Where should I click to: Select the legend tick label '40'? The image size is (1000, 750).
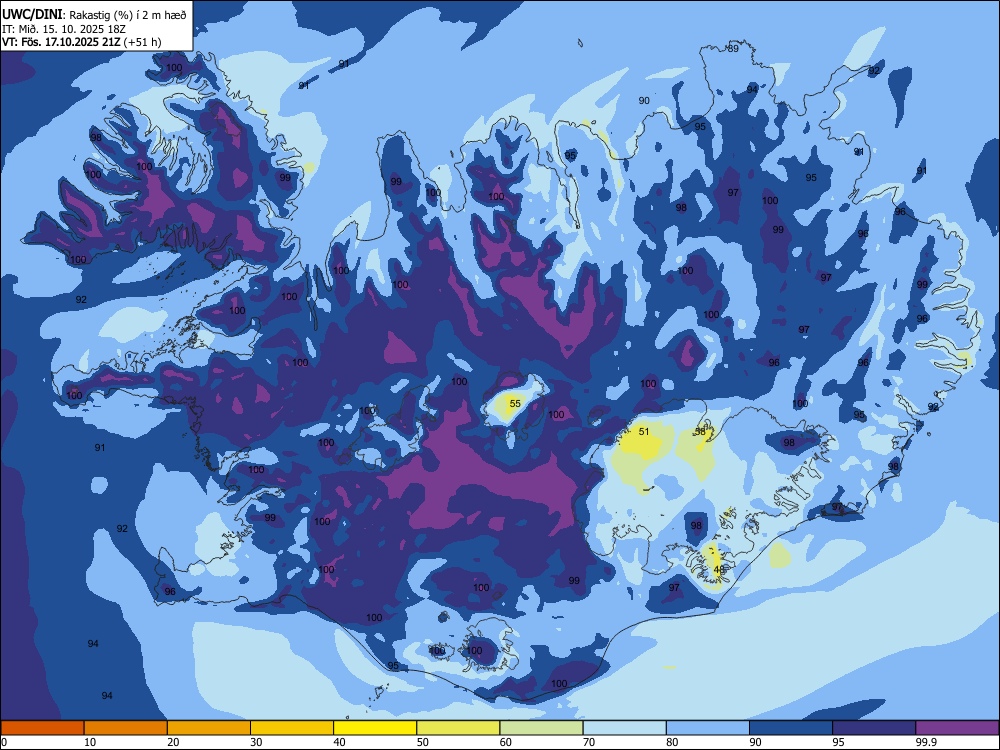[339, 742]
